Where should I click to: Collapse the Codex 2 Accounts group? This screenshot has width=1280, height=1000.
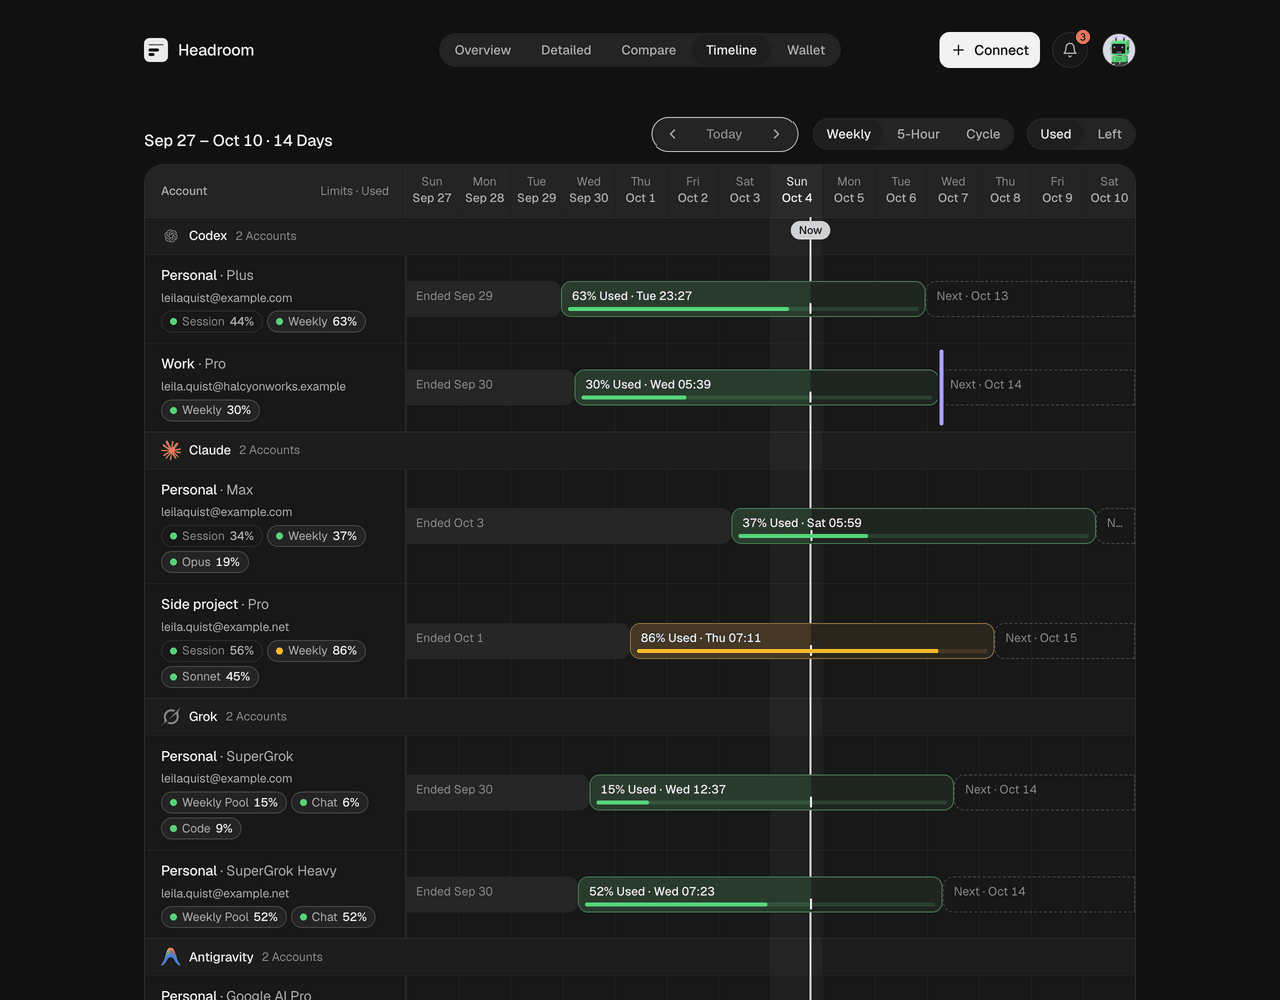[640, 236]
